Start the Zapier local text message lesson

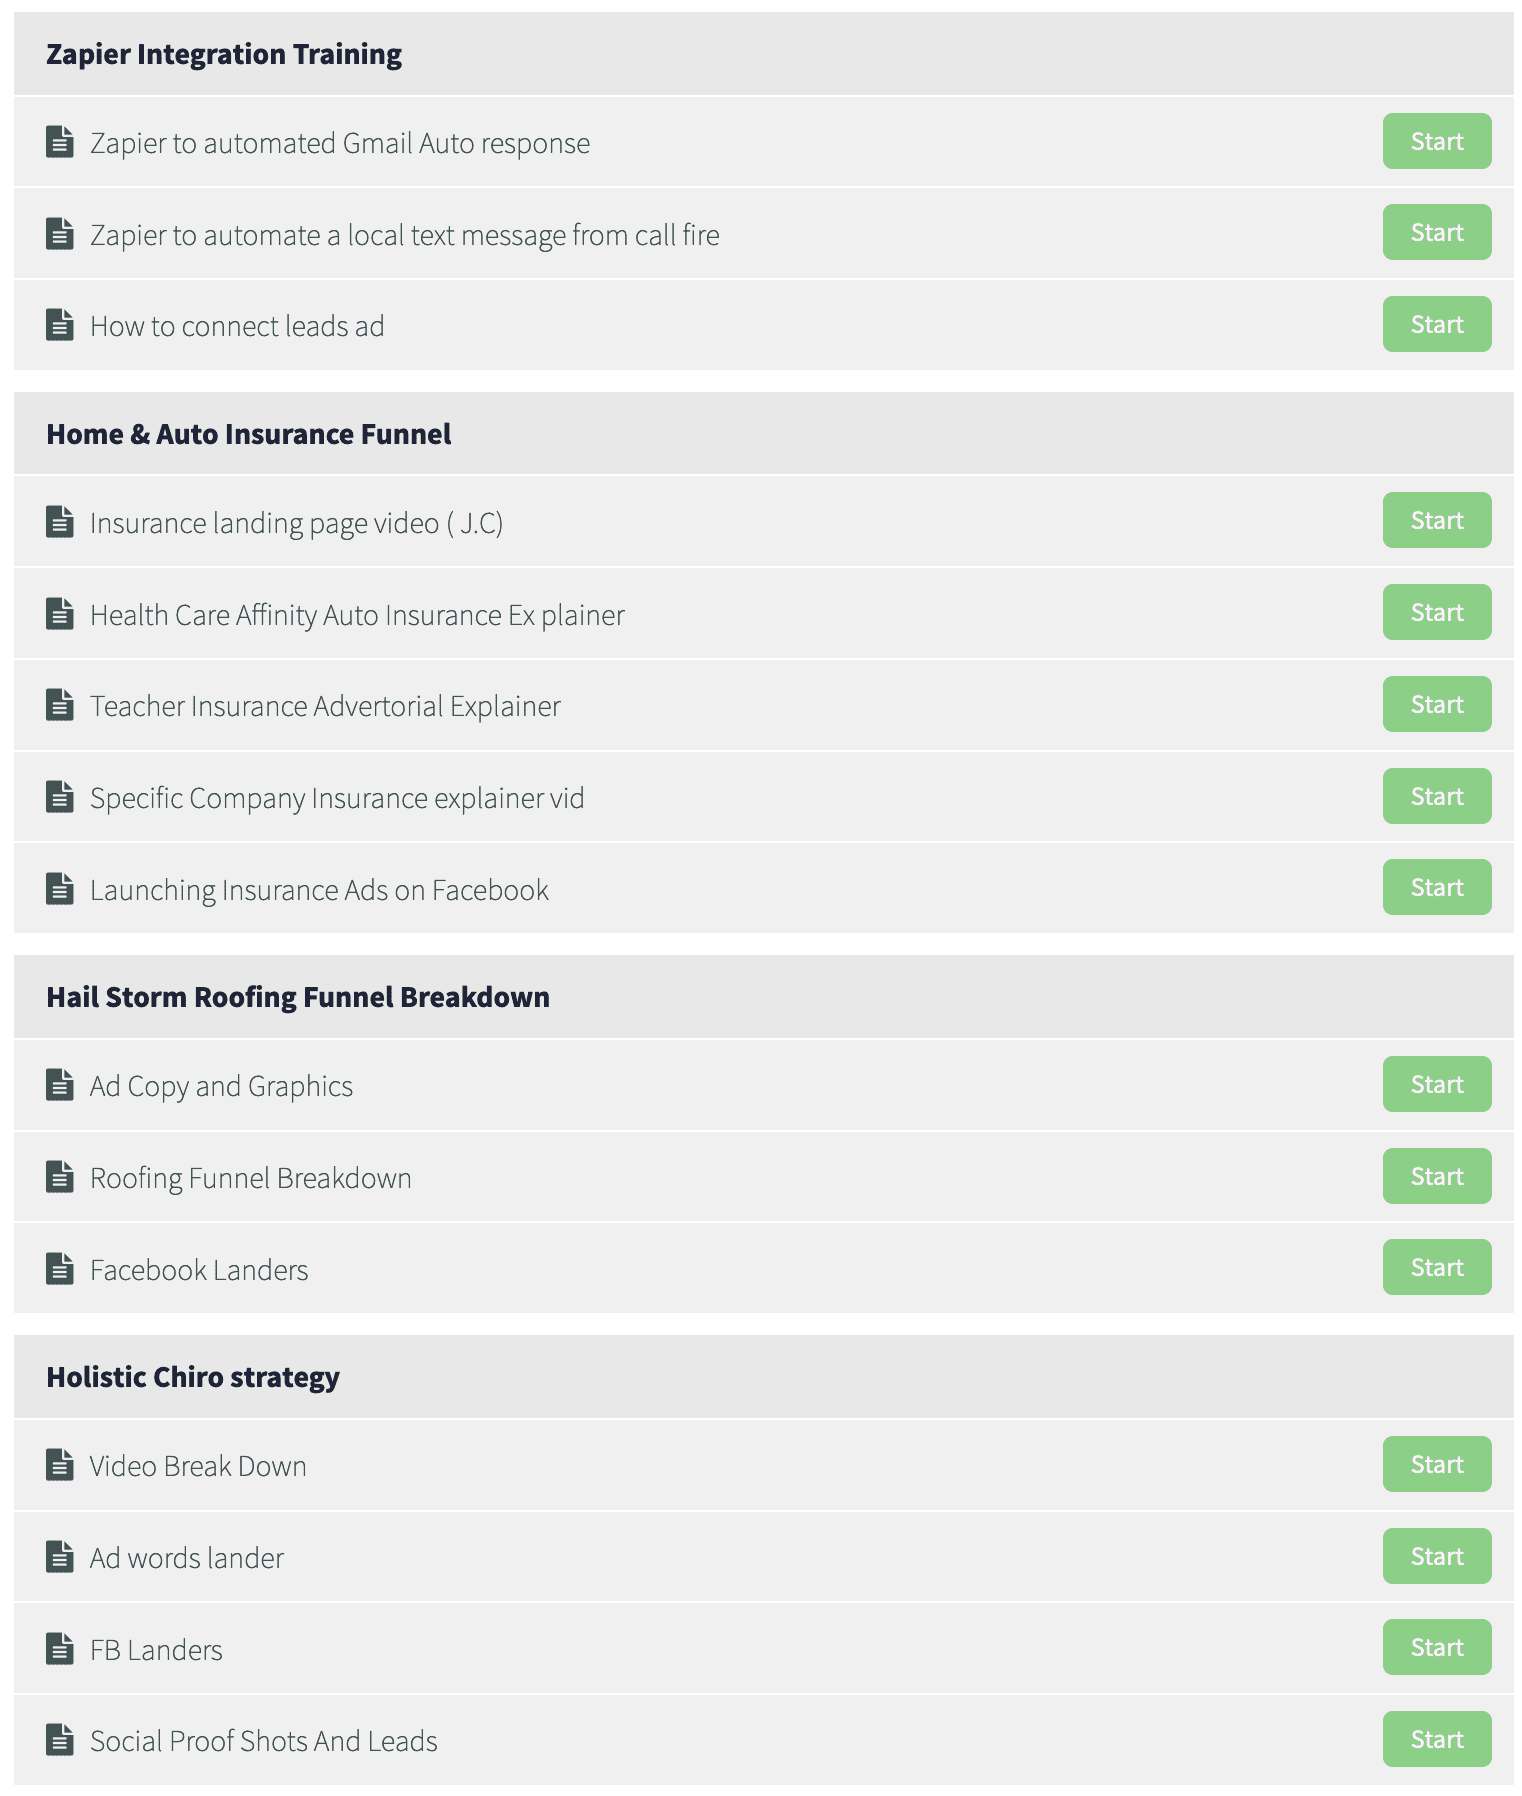pos(1437,232)
